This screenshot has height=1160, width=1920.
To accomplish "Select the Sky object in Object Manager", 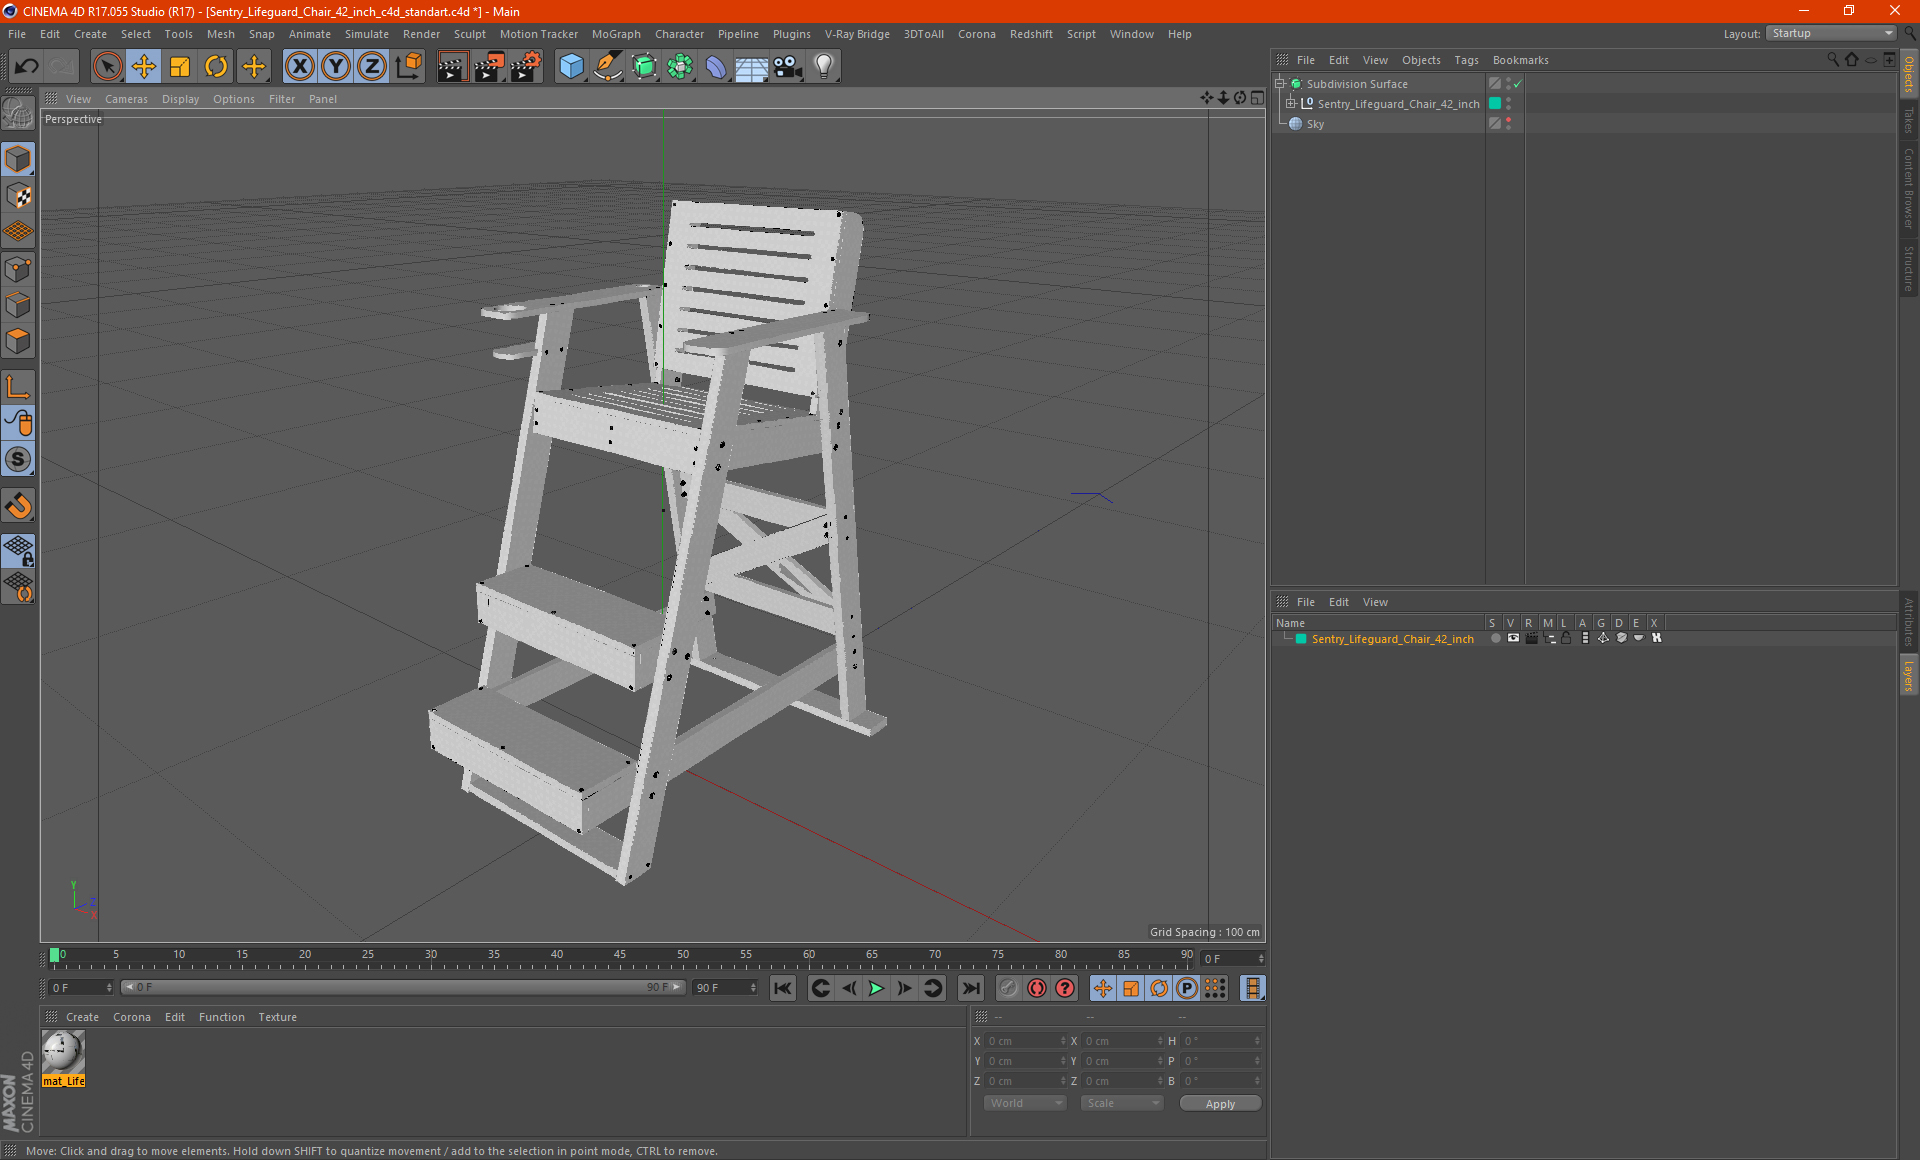I will tap(1315, 124).
